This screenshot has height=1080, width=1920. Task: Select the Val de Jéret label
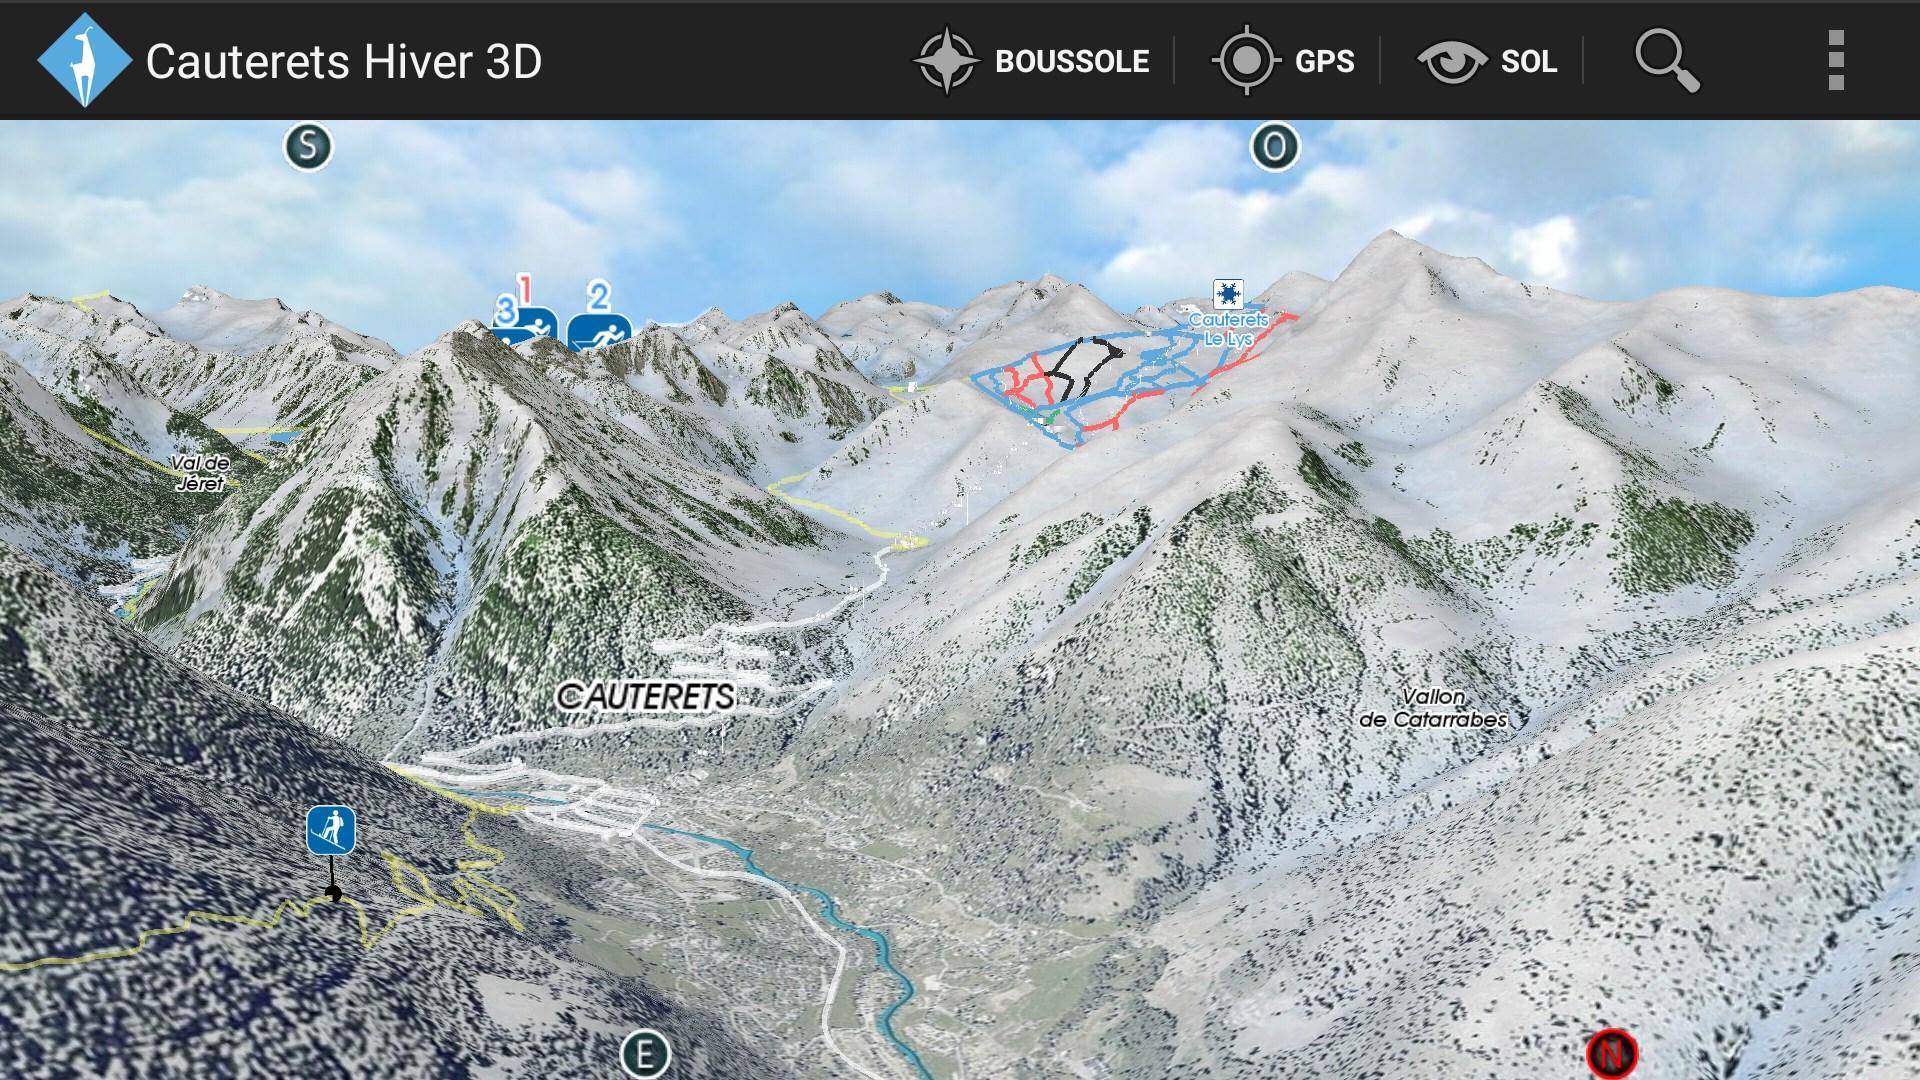(200, 472)
